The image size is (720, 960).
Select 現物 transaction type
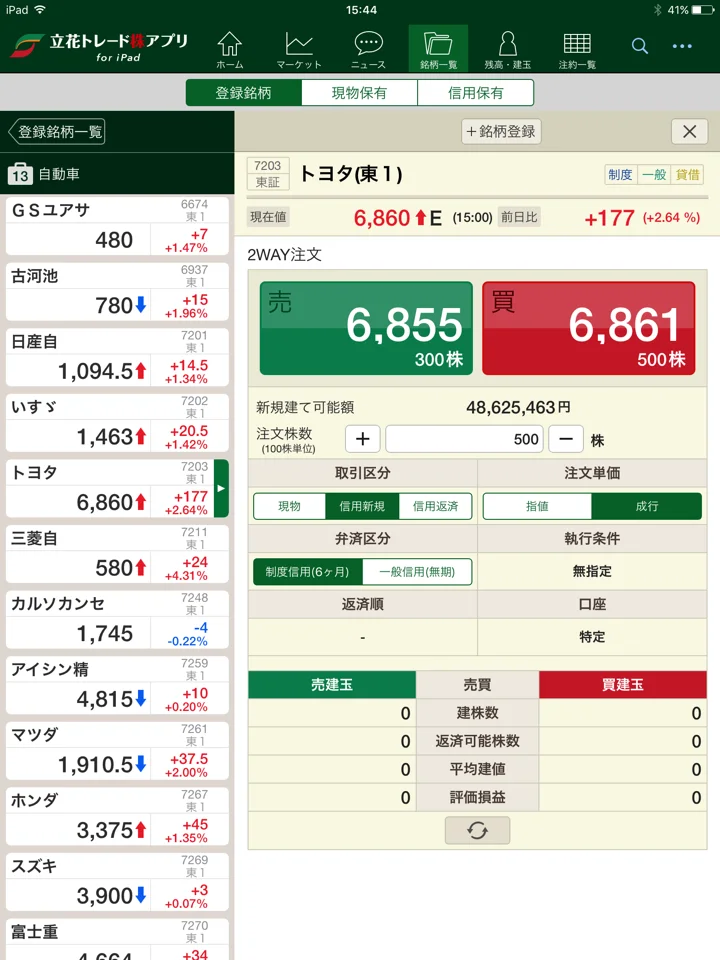(x=289, y=506)
